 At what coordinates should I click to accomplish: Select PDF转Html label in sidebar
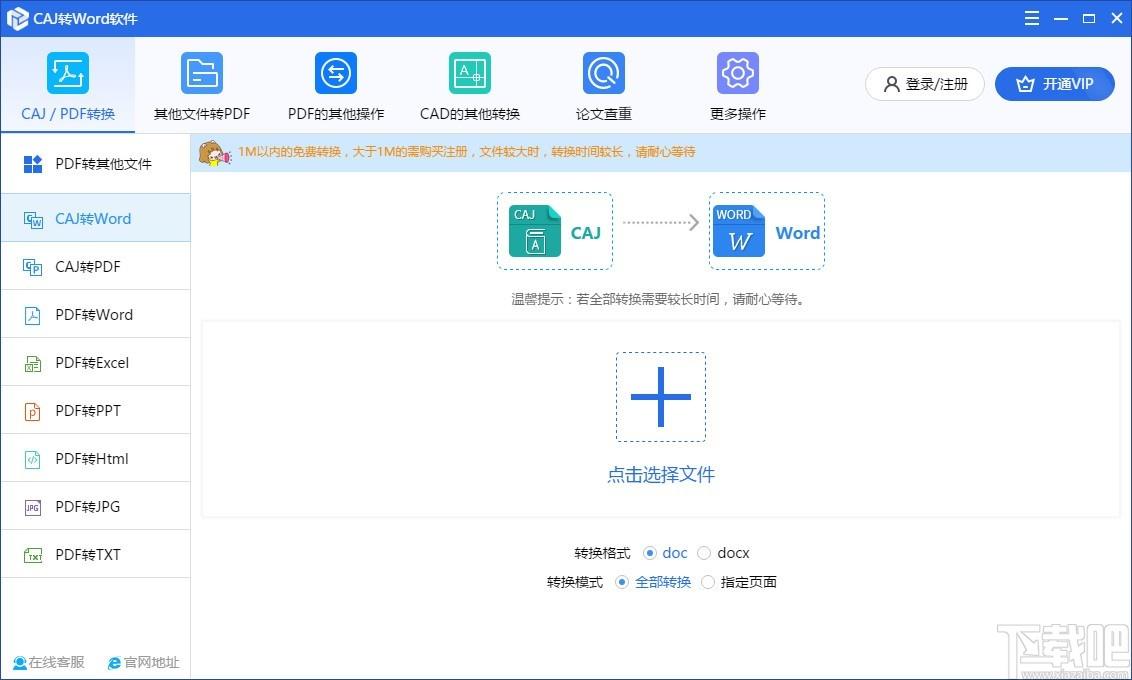pyautogui.click(x=92, y=459)
